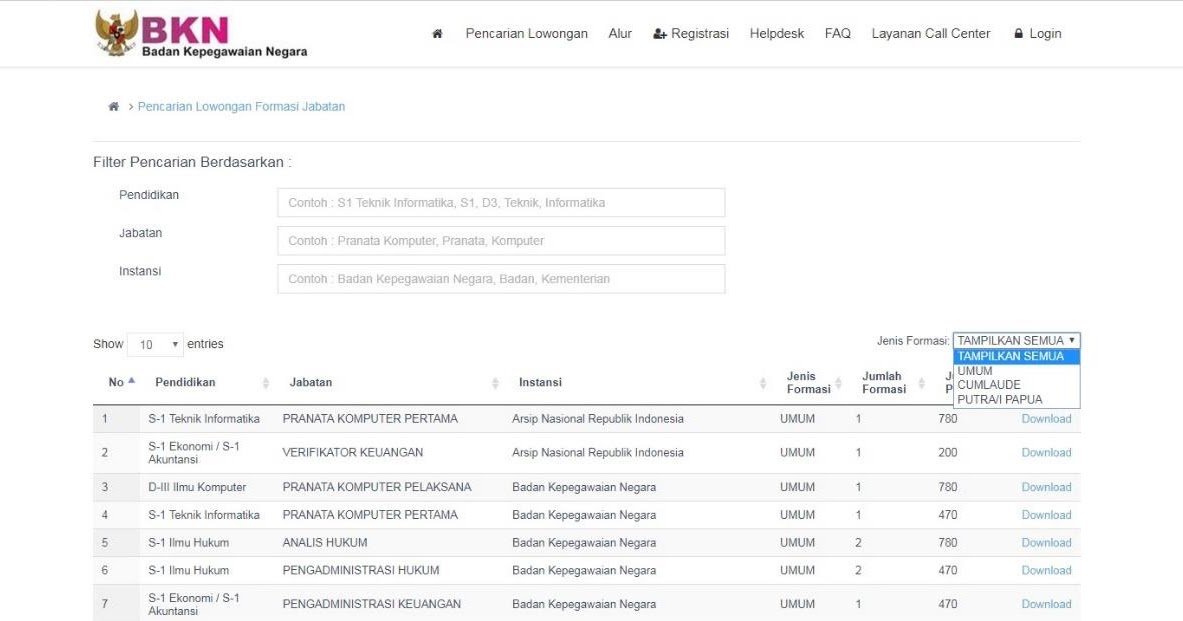Click the home icon in navbar
Screen dimensions: 1183x621
437,34
